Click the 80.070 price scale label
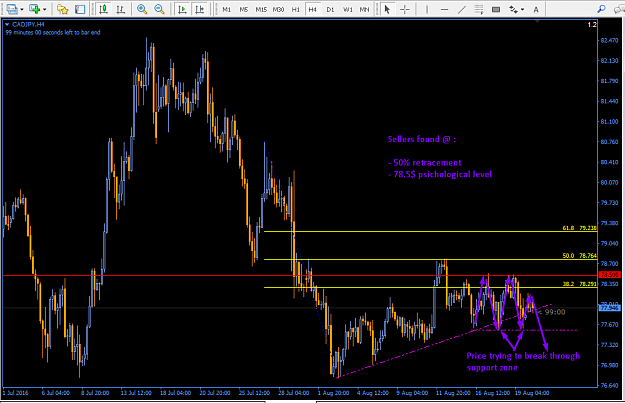625x403 pixels. coord(609,183)
